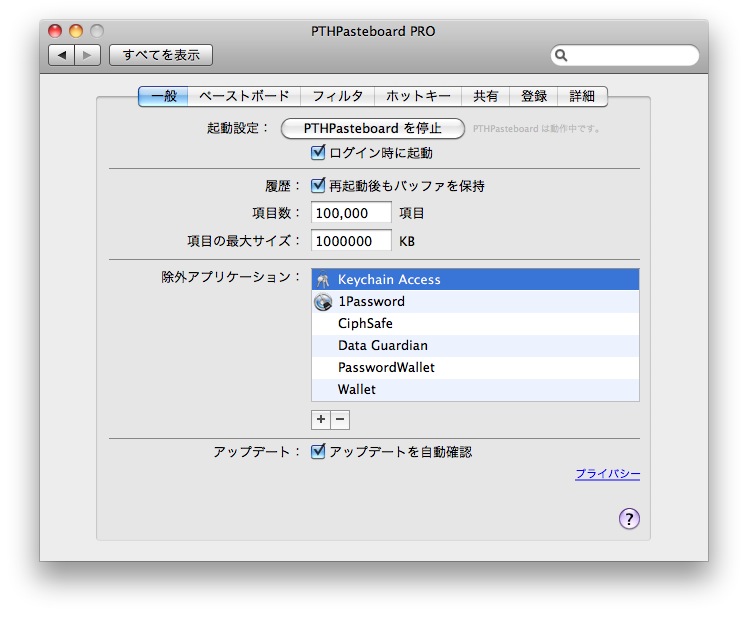Click the purple help question mark button

[x=629, y=518]
